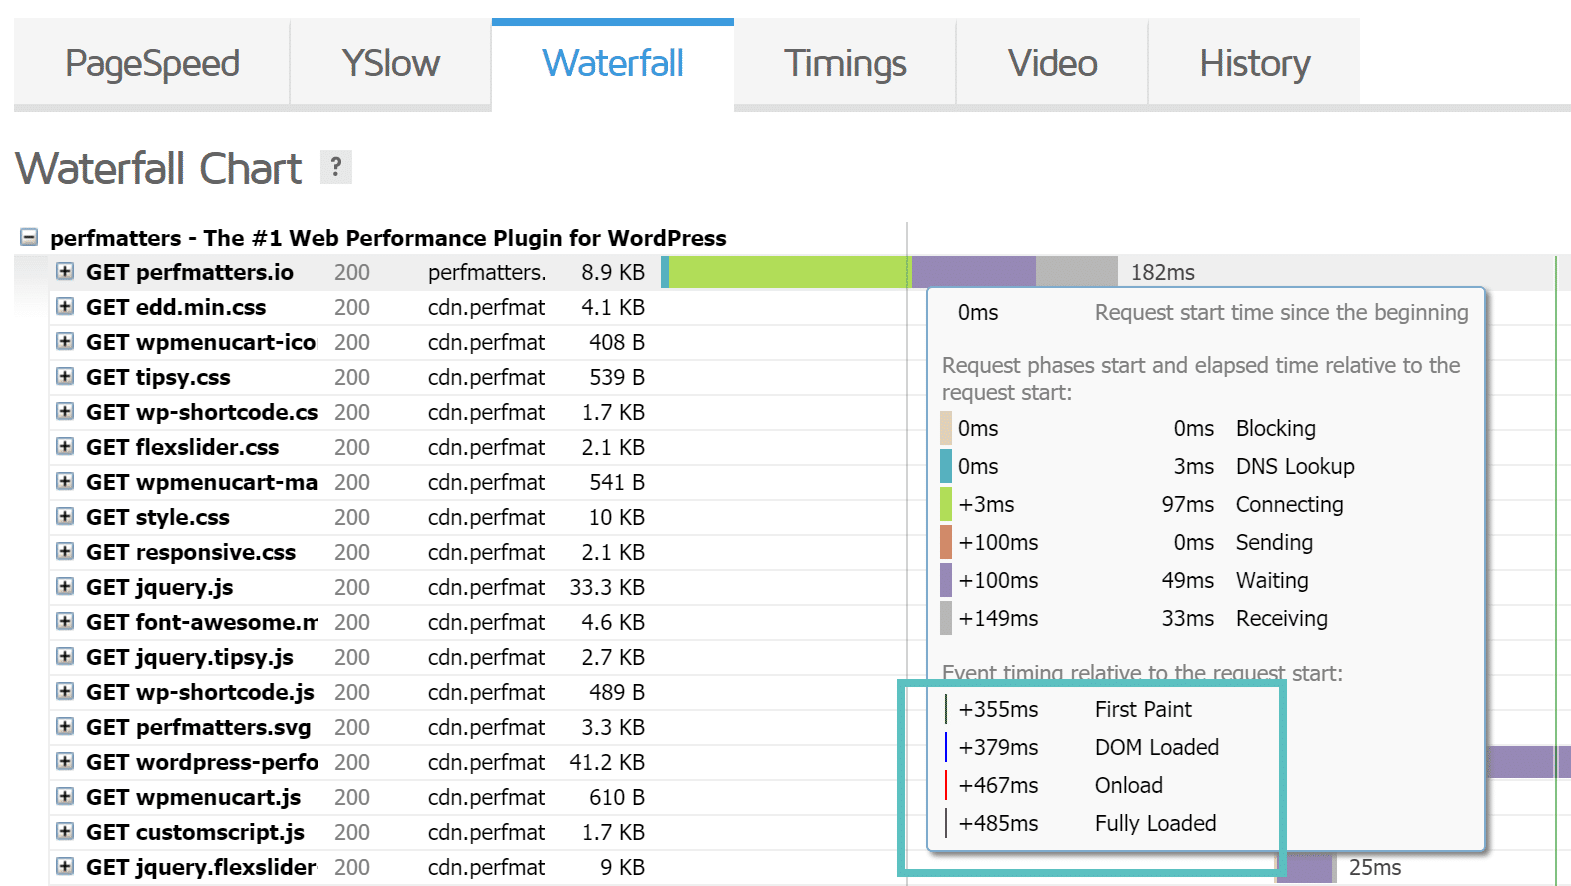Click the purple Waiting bar of perfmatters.io
Viewport: 1571px width, 886px height.
pos(973,272)
